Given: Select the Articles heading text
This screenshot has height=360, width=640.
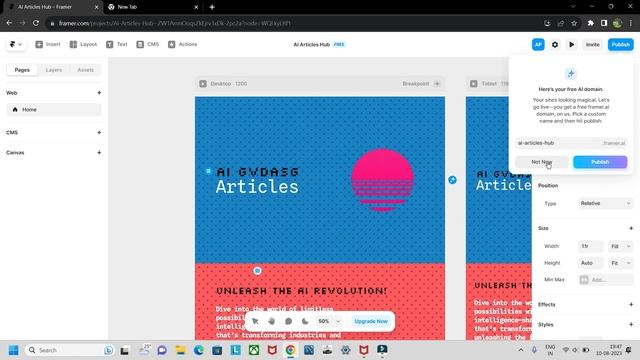Looking at the screenshot, I should pos(257,187).
